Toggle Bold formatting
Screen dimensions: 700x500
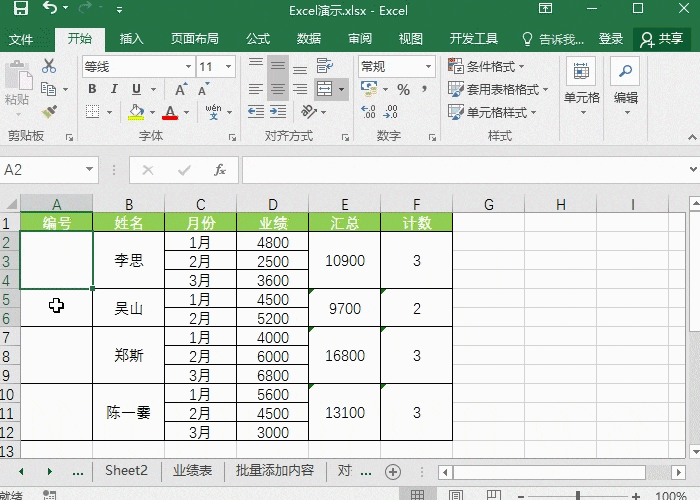[x=92, y=89]
